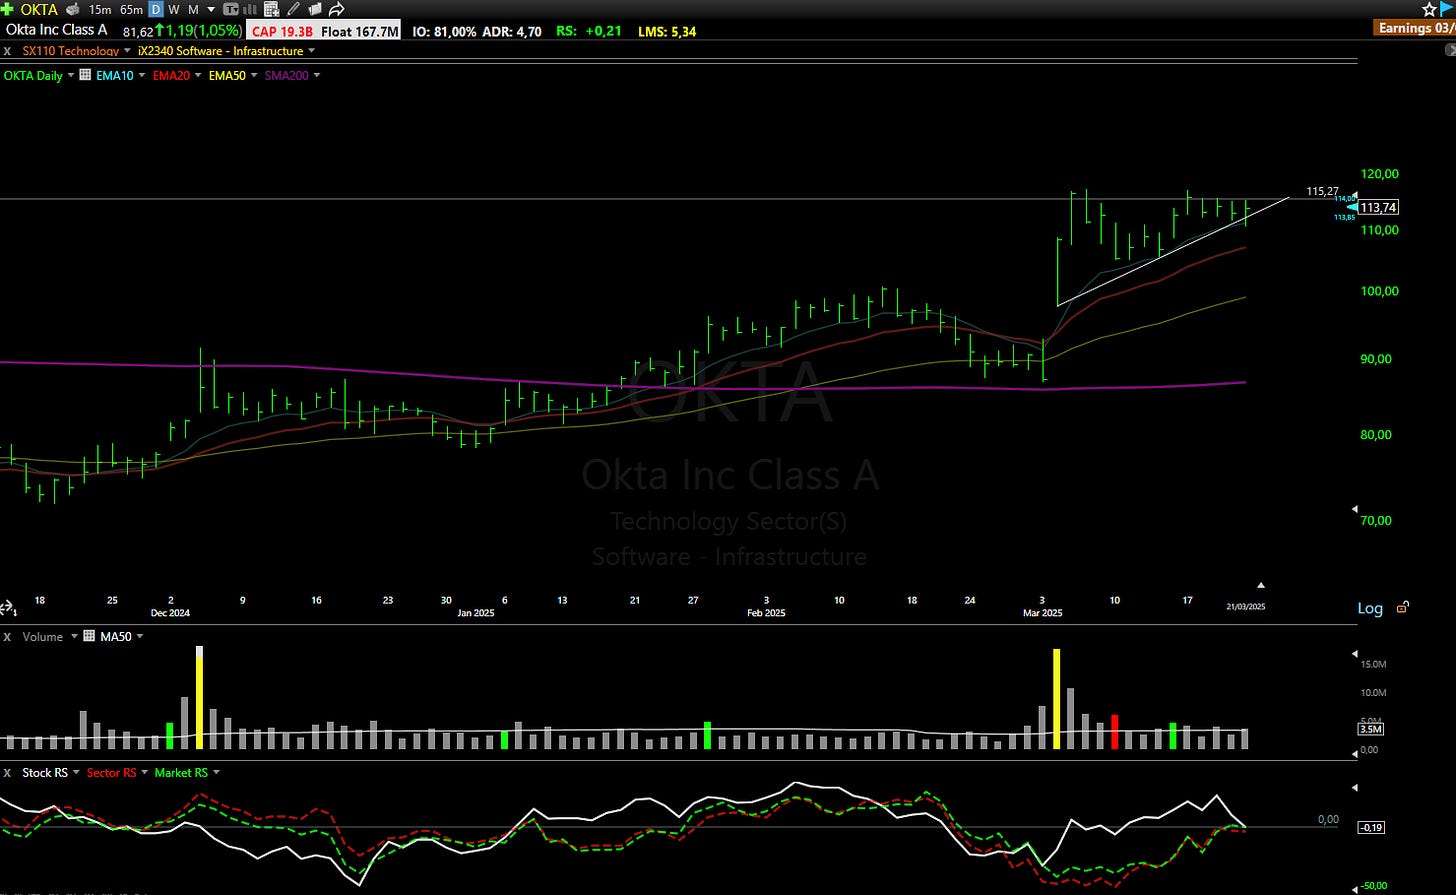Switch to the 15m timeframe
This screenshot has width=1456, height=895.
[x=100, y=9]
